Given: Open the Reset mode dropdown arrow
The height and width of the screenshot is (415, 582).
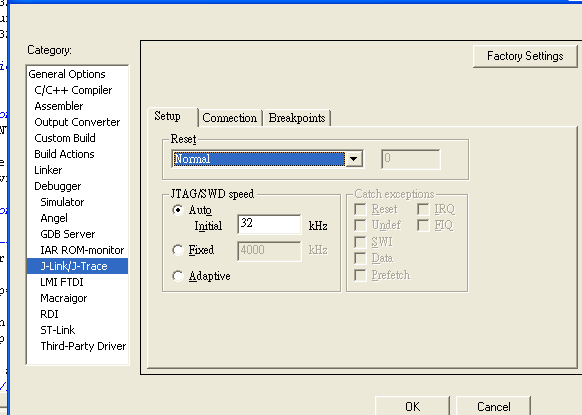Looking at the screenshot, I should [x=354, y=159].
